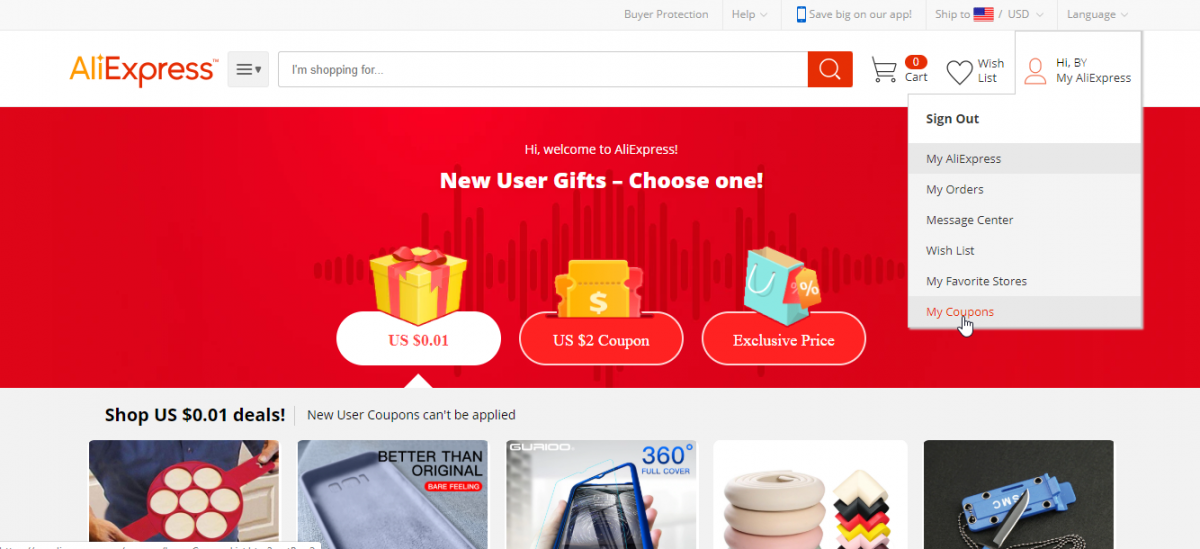Click the yellow gift box icon

pyautogui.click(x=419, y=284)
